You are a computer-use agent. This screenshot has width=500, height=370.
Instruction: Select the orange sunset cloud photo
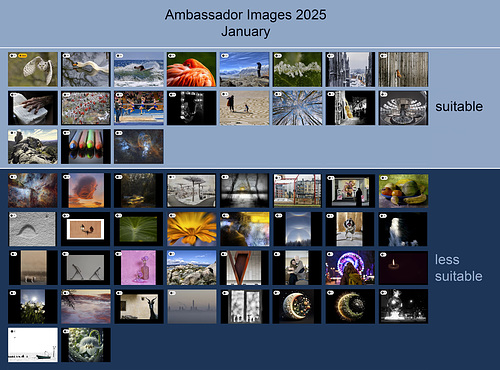tap(86, 191)
